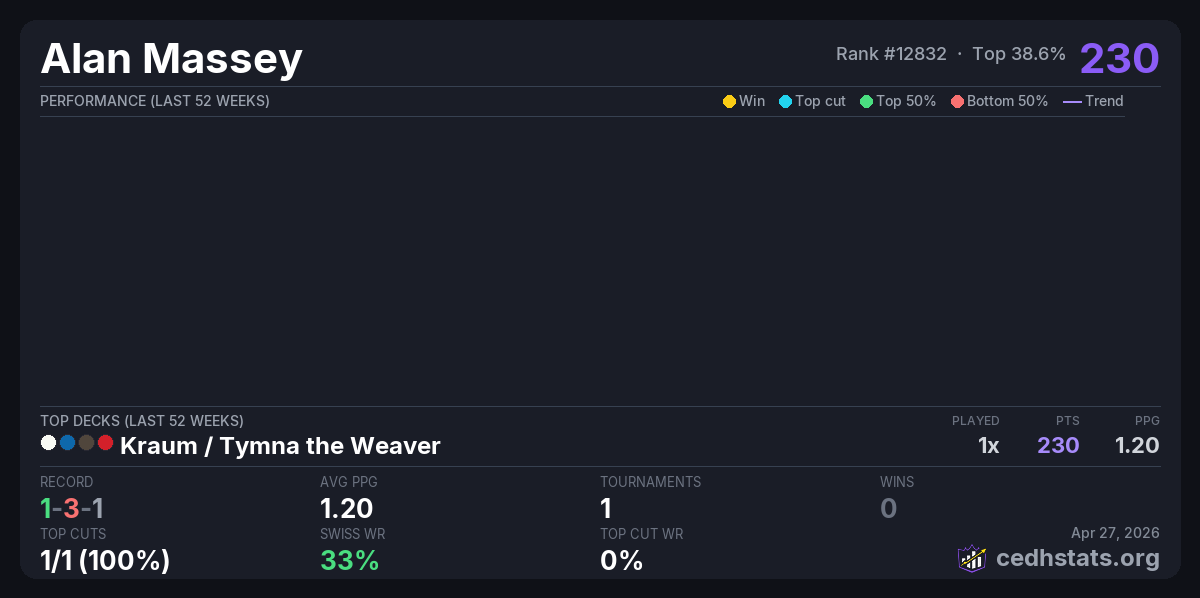
Task: Toggle the cyan Top cut legend marker
Action: pyautogui.click(x=785, y=101)
